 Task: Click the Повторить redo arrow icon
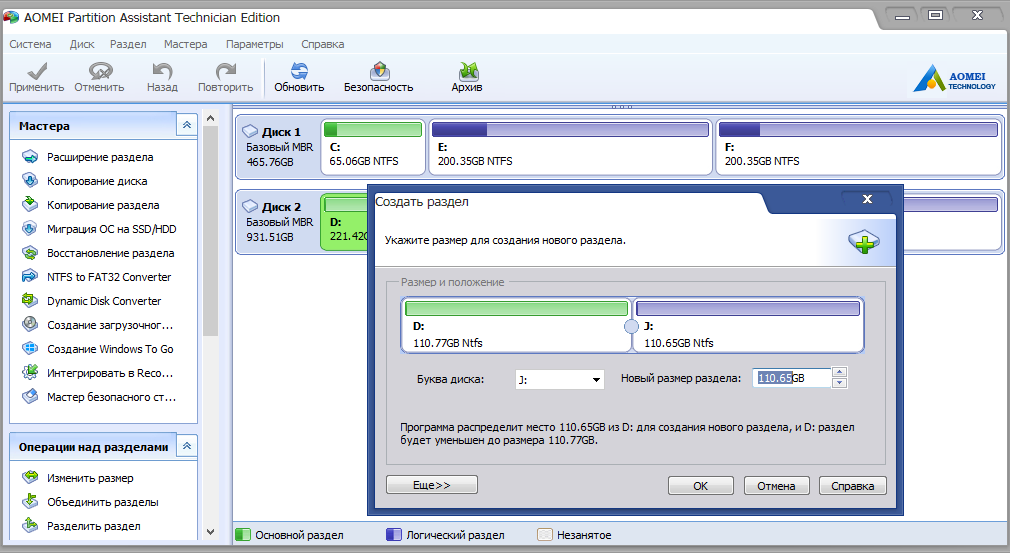[x=225, y=70]
